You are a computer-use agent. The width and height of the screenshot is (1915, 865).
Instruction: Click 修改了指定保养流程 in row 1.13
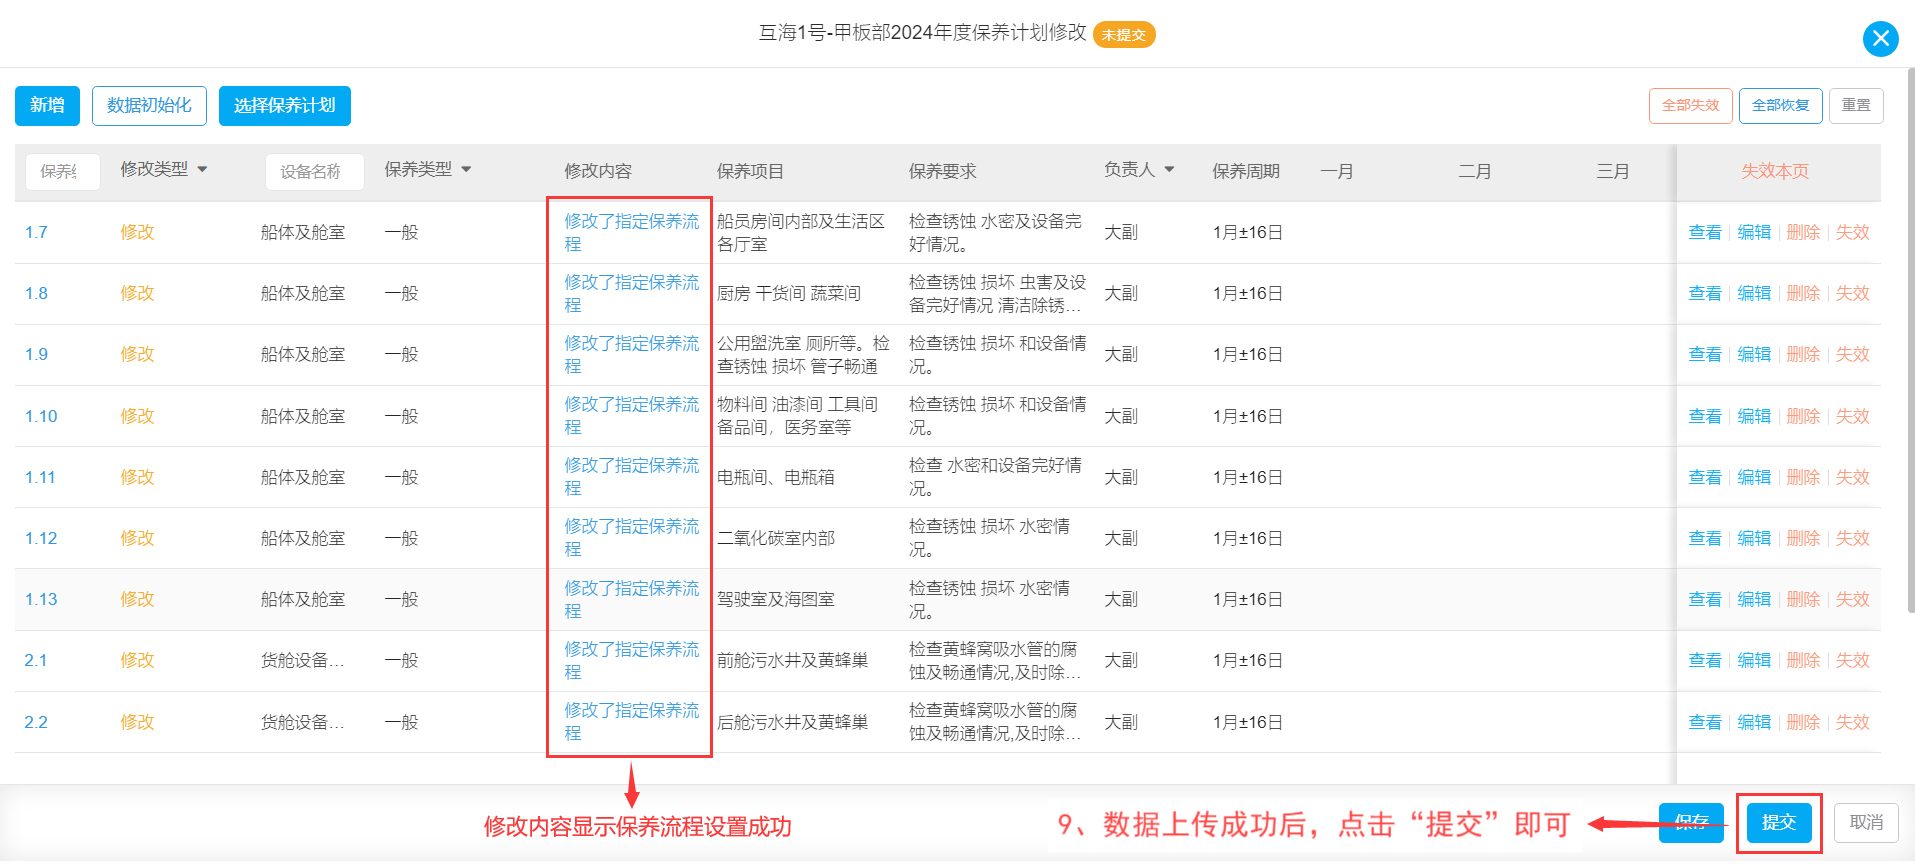(631, 599)
